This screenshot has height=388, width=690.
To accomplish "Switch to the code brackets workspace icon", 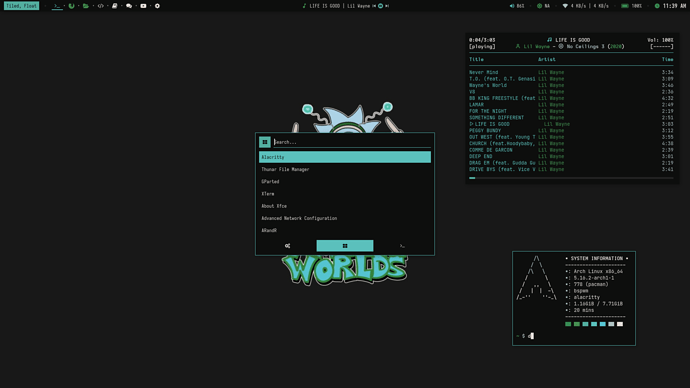I will click(x=100, y=6).
